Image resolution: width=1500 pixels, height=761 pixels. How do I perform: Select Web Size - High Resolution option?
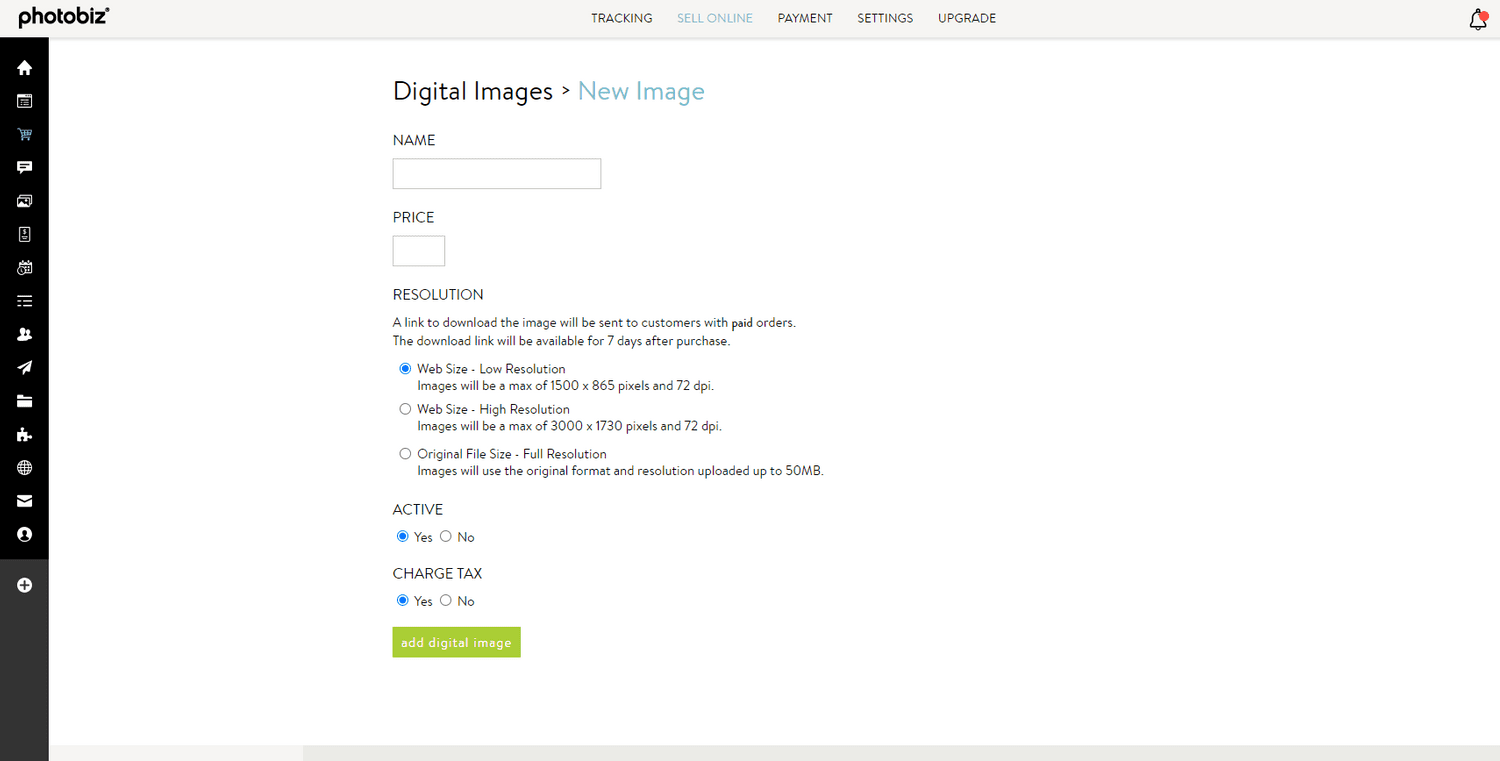[405, 408]
